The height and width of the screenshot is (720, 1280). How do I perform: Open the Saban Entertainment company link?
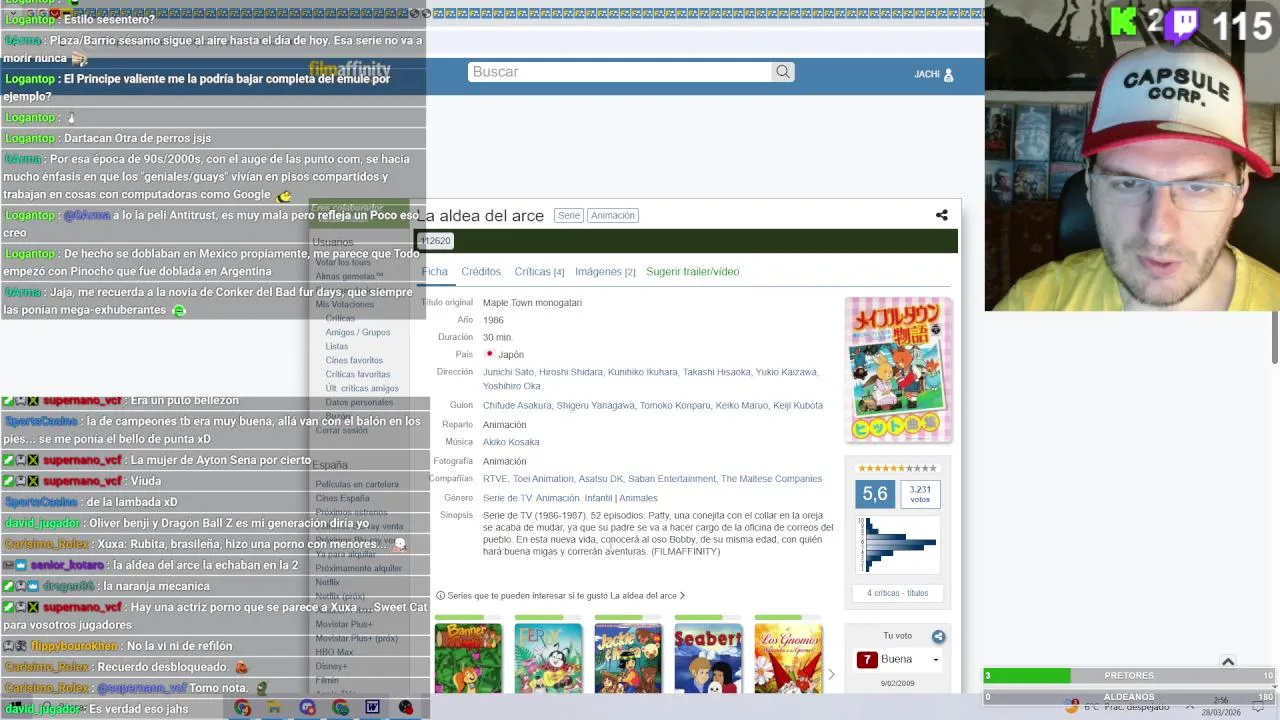pyautogui.click(x=672, y=479)
